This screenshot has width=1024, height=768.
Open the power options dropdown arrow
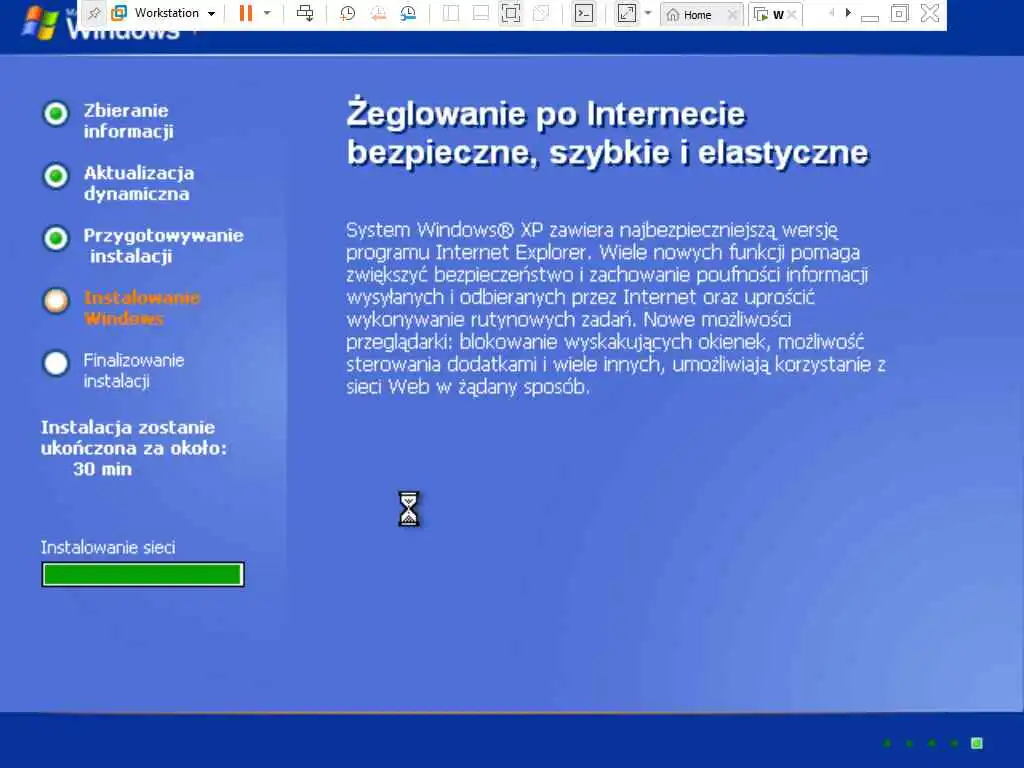click(x=266, y=13)
